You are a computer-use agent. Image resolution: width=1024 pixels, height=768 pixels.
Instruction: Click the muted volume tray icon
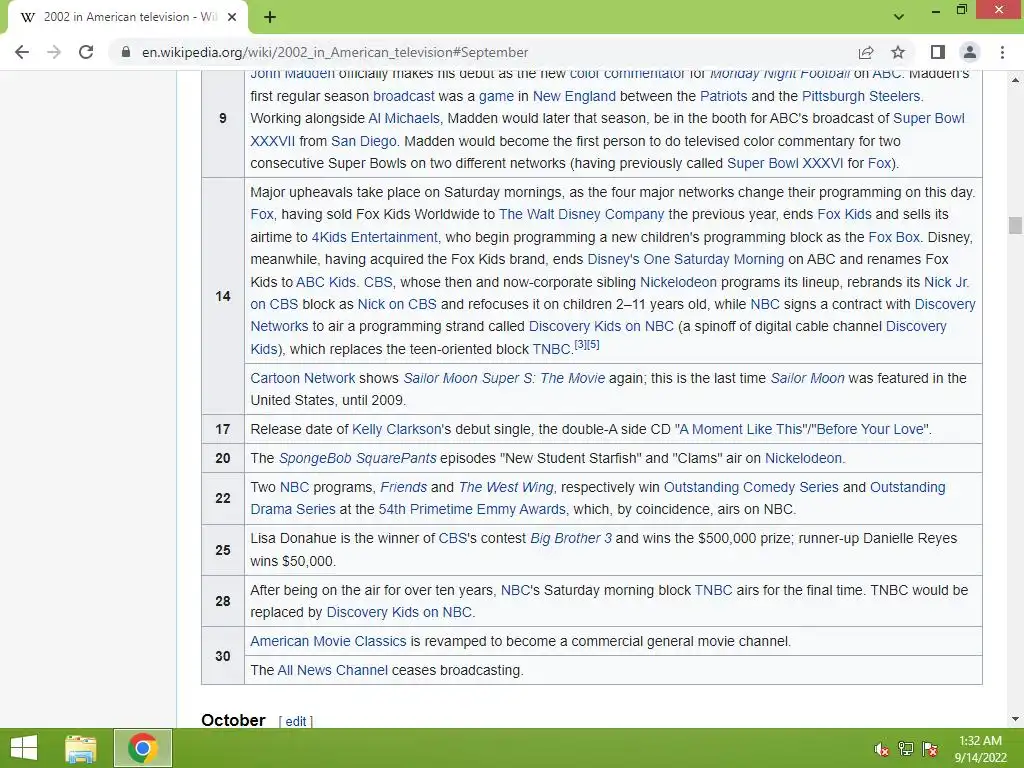[881, 749]
